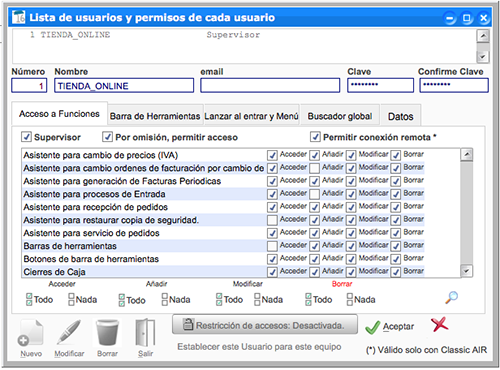The image size is (500, 370).
Task: Toggle Permitir conexión remota checkbox
Action: [315, 137]
